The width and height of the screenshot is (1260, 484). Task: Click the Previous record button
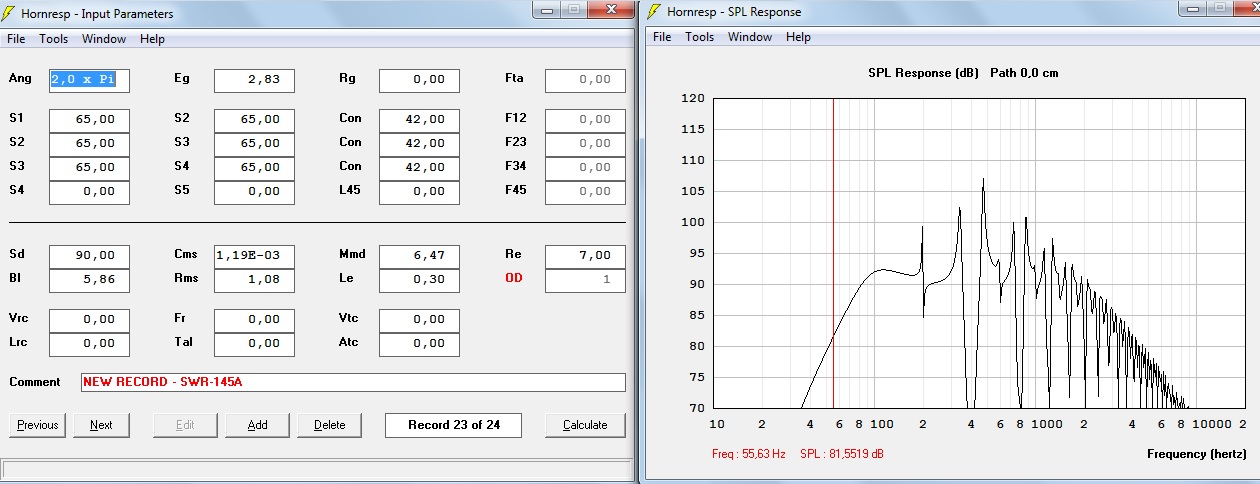point(38,425)
